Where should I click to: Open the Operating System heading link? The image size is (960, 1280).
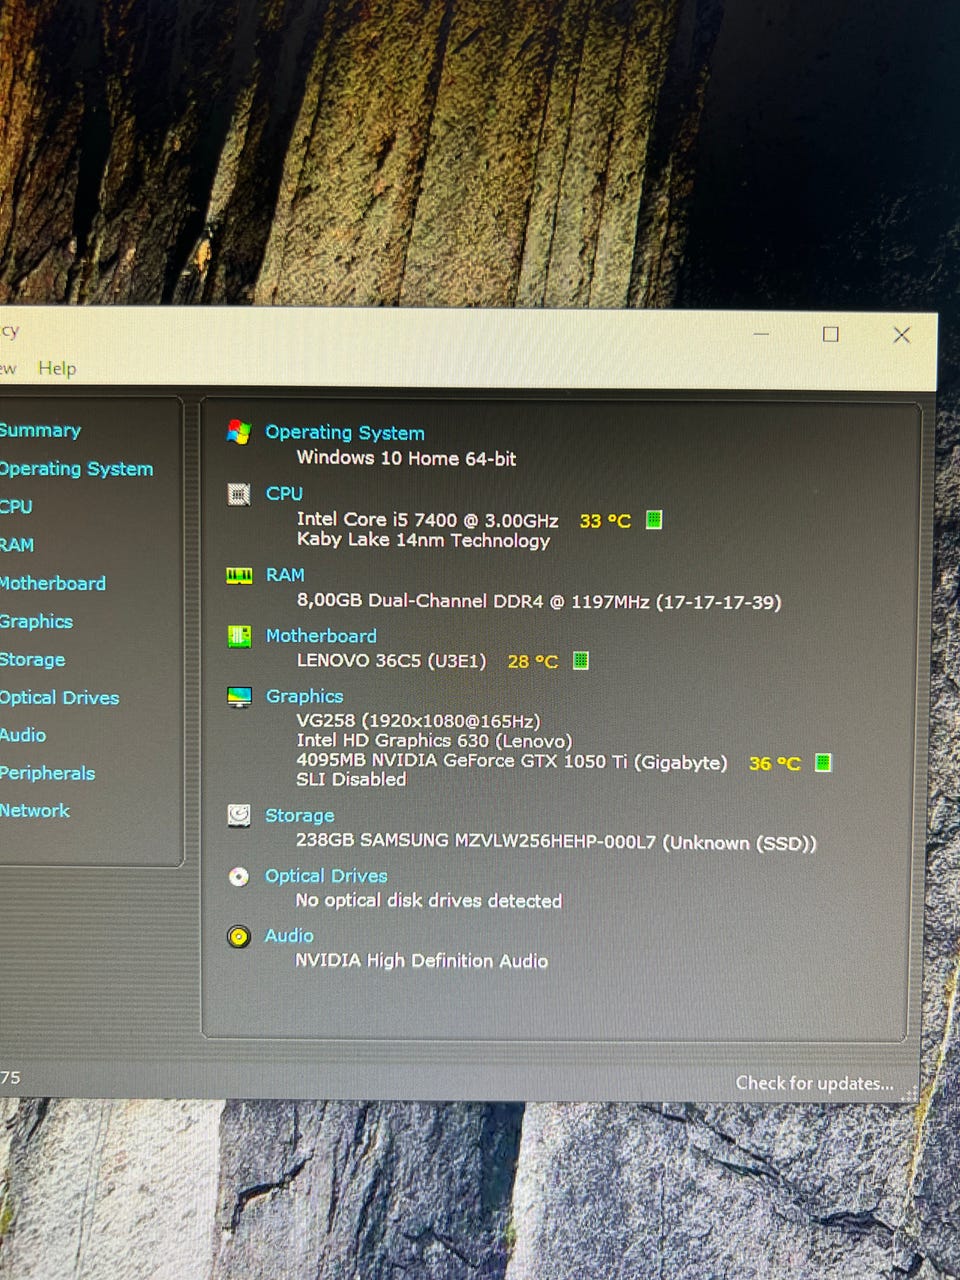(x=345, y=433)
